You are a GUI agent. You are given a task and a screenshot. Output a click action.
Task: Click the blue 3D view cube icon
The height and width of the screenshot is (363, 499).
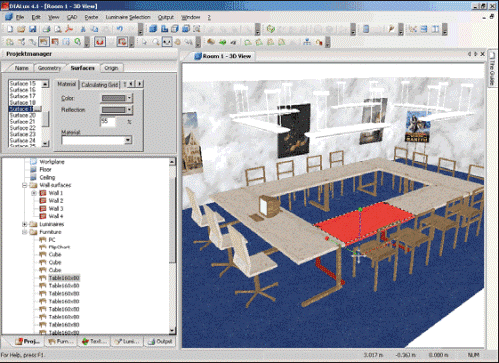coord(153,29)
